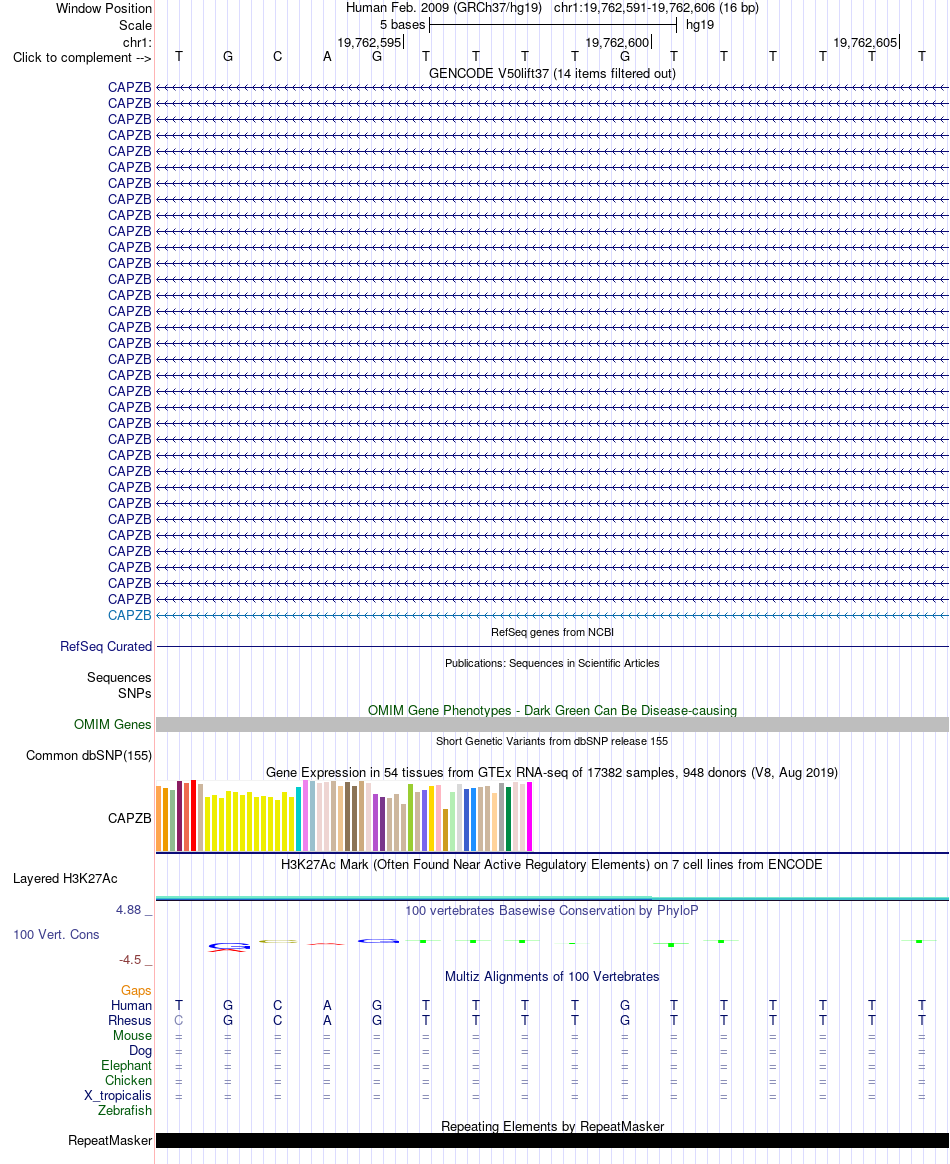This screenshot has height=1164, width=950.
Task: Select the Human alignment row label
Action: click(131, 1006)
